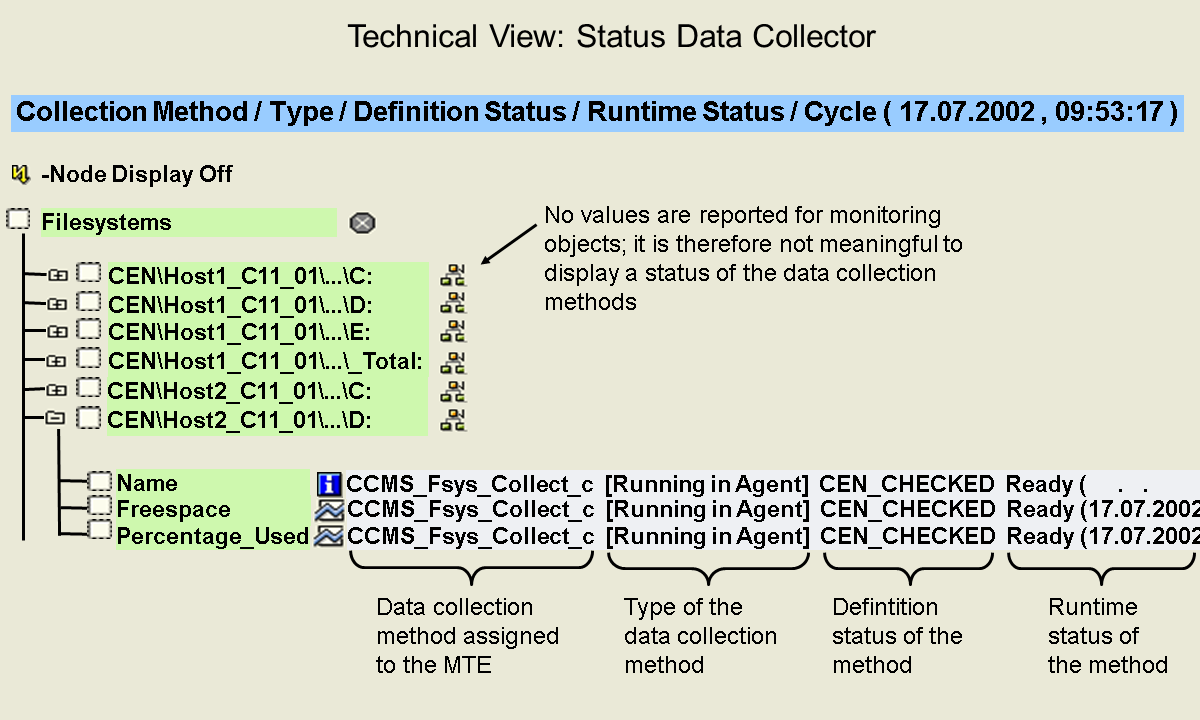The width and height of the screenshot is (1200, 720).
Task: Click CCMS_Fsys_Collect_c method in Name row
Action: (x=470, y=485)
